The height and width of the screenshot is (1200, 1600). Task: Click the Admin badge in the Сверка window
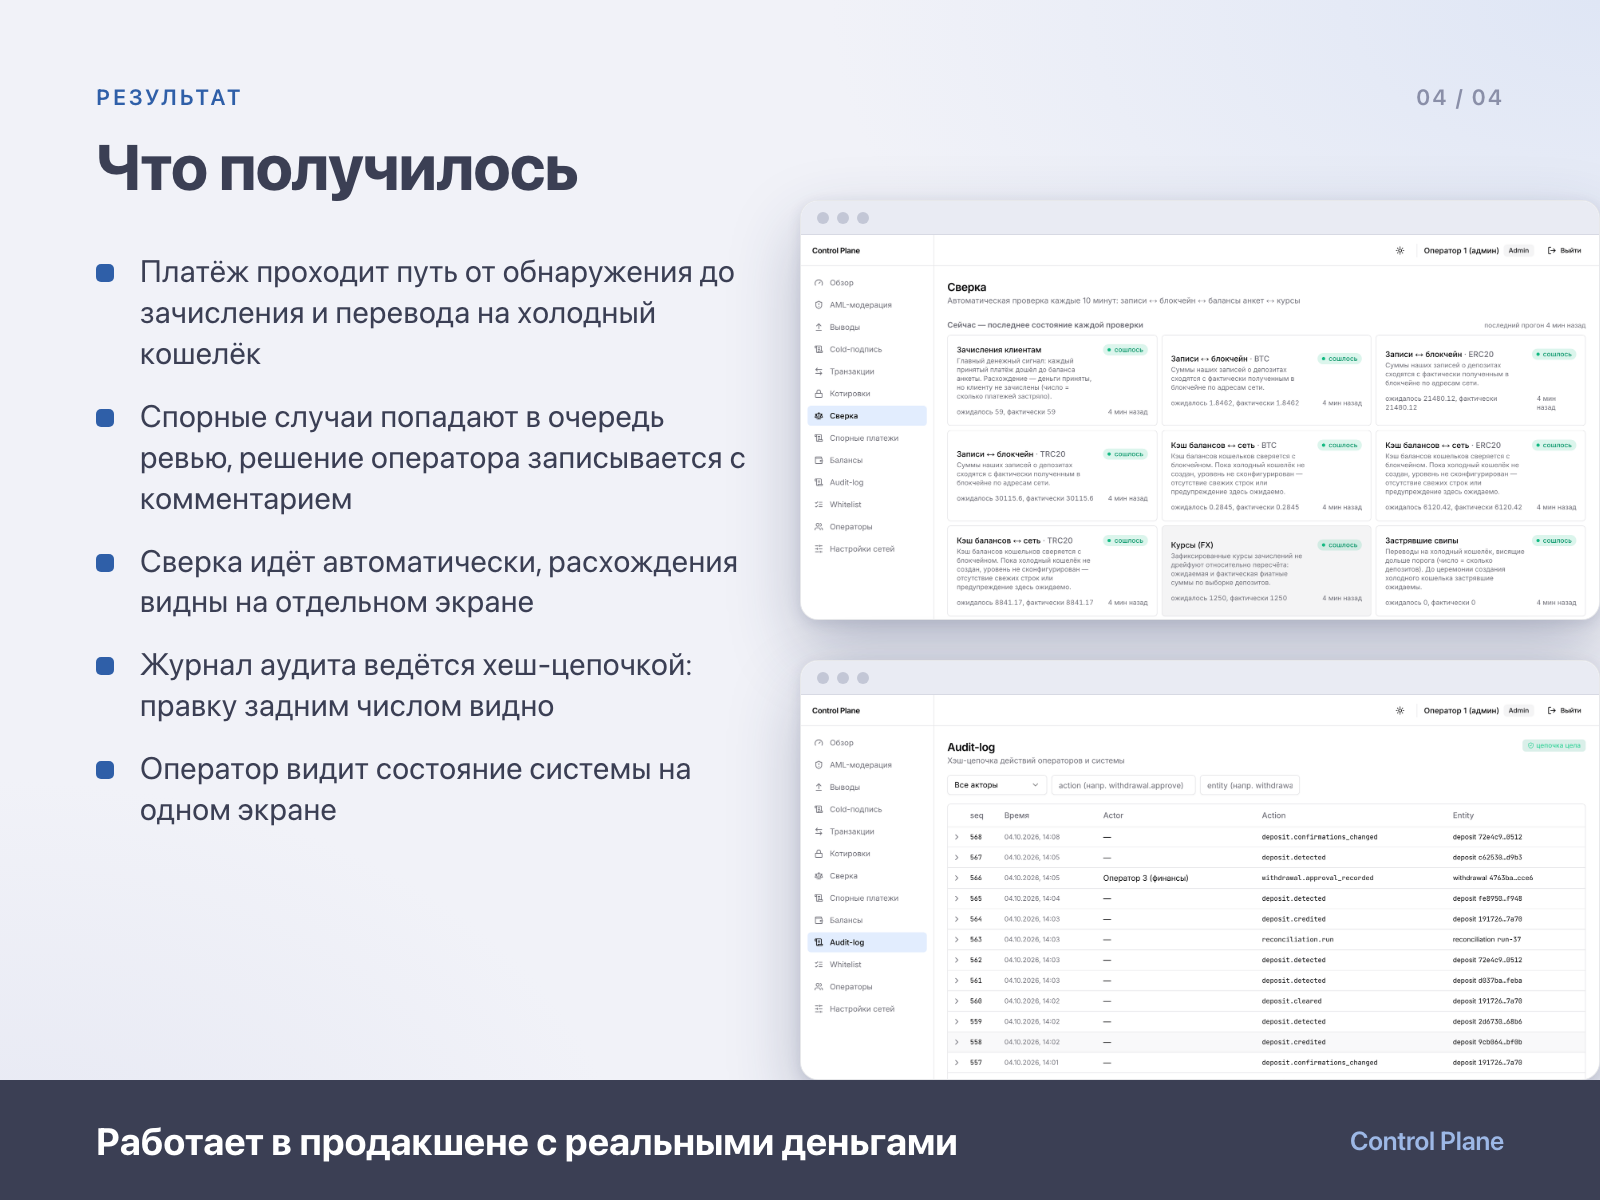1519,251
